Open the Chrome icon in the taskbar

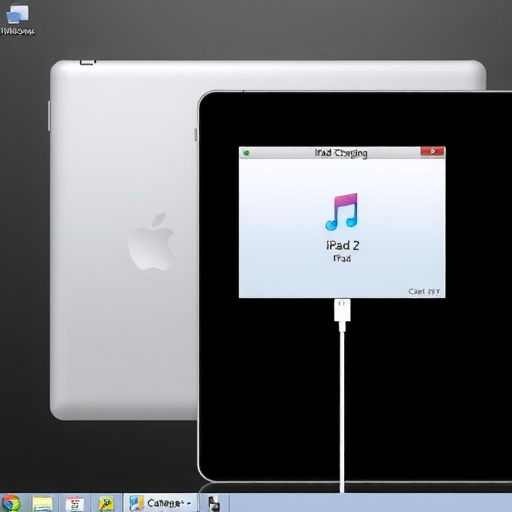[11, 503]
